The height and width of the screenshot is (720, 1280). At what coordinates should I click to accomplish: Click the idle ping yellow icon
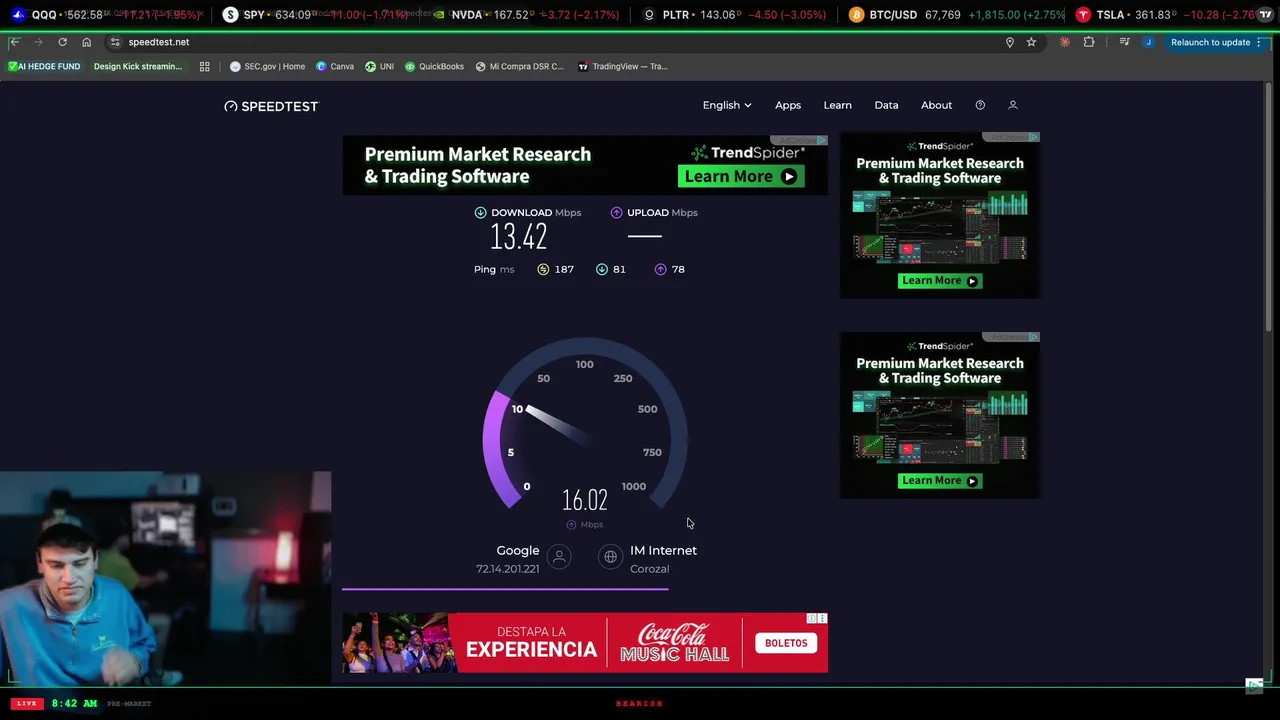pyautogui.click(x=543, y=269)
